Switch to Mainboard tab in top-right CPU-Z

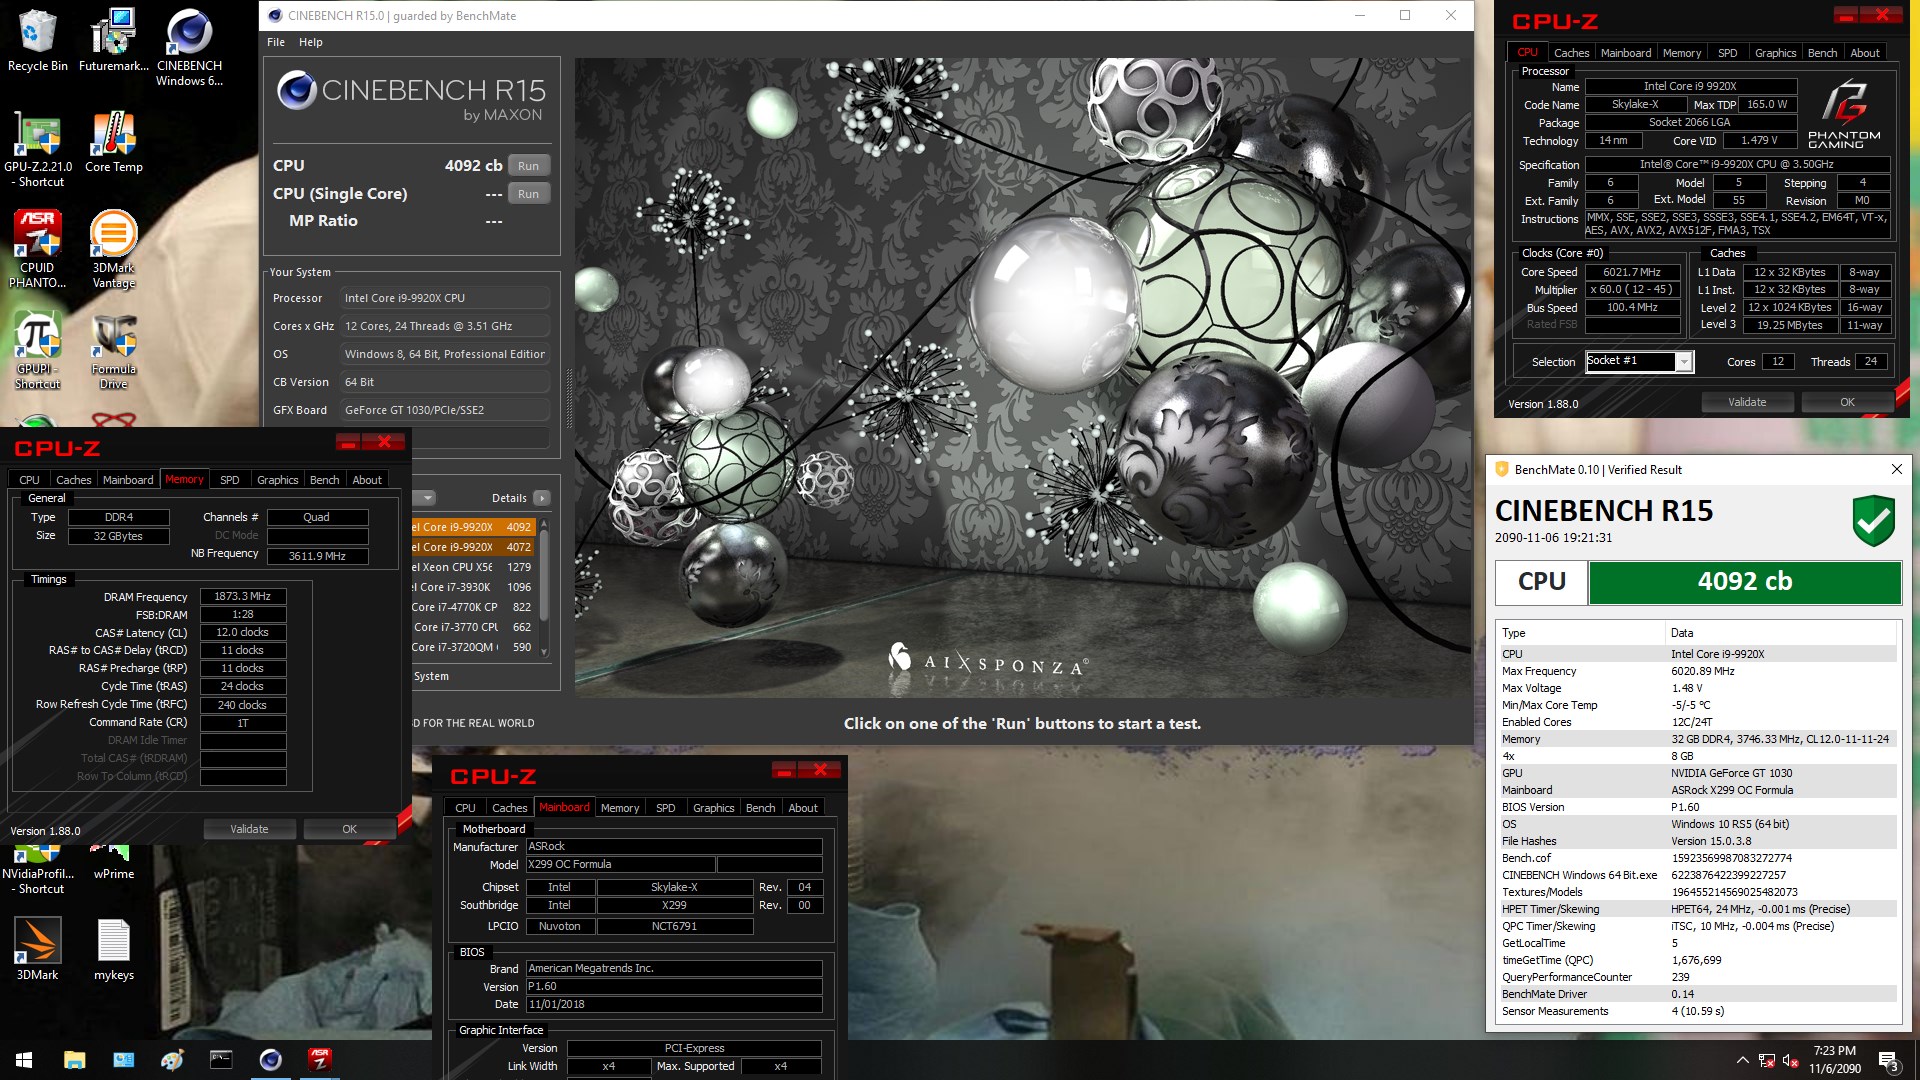[x=1626, y=53]
